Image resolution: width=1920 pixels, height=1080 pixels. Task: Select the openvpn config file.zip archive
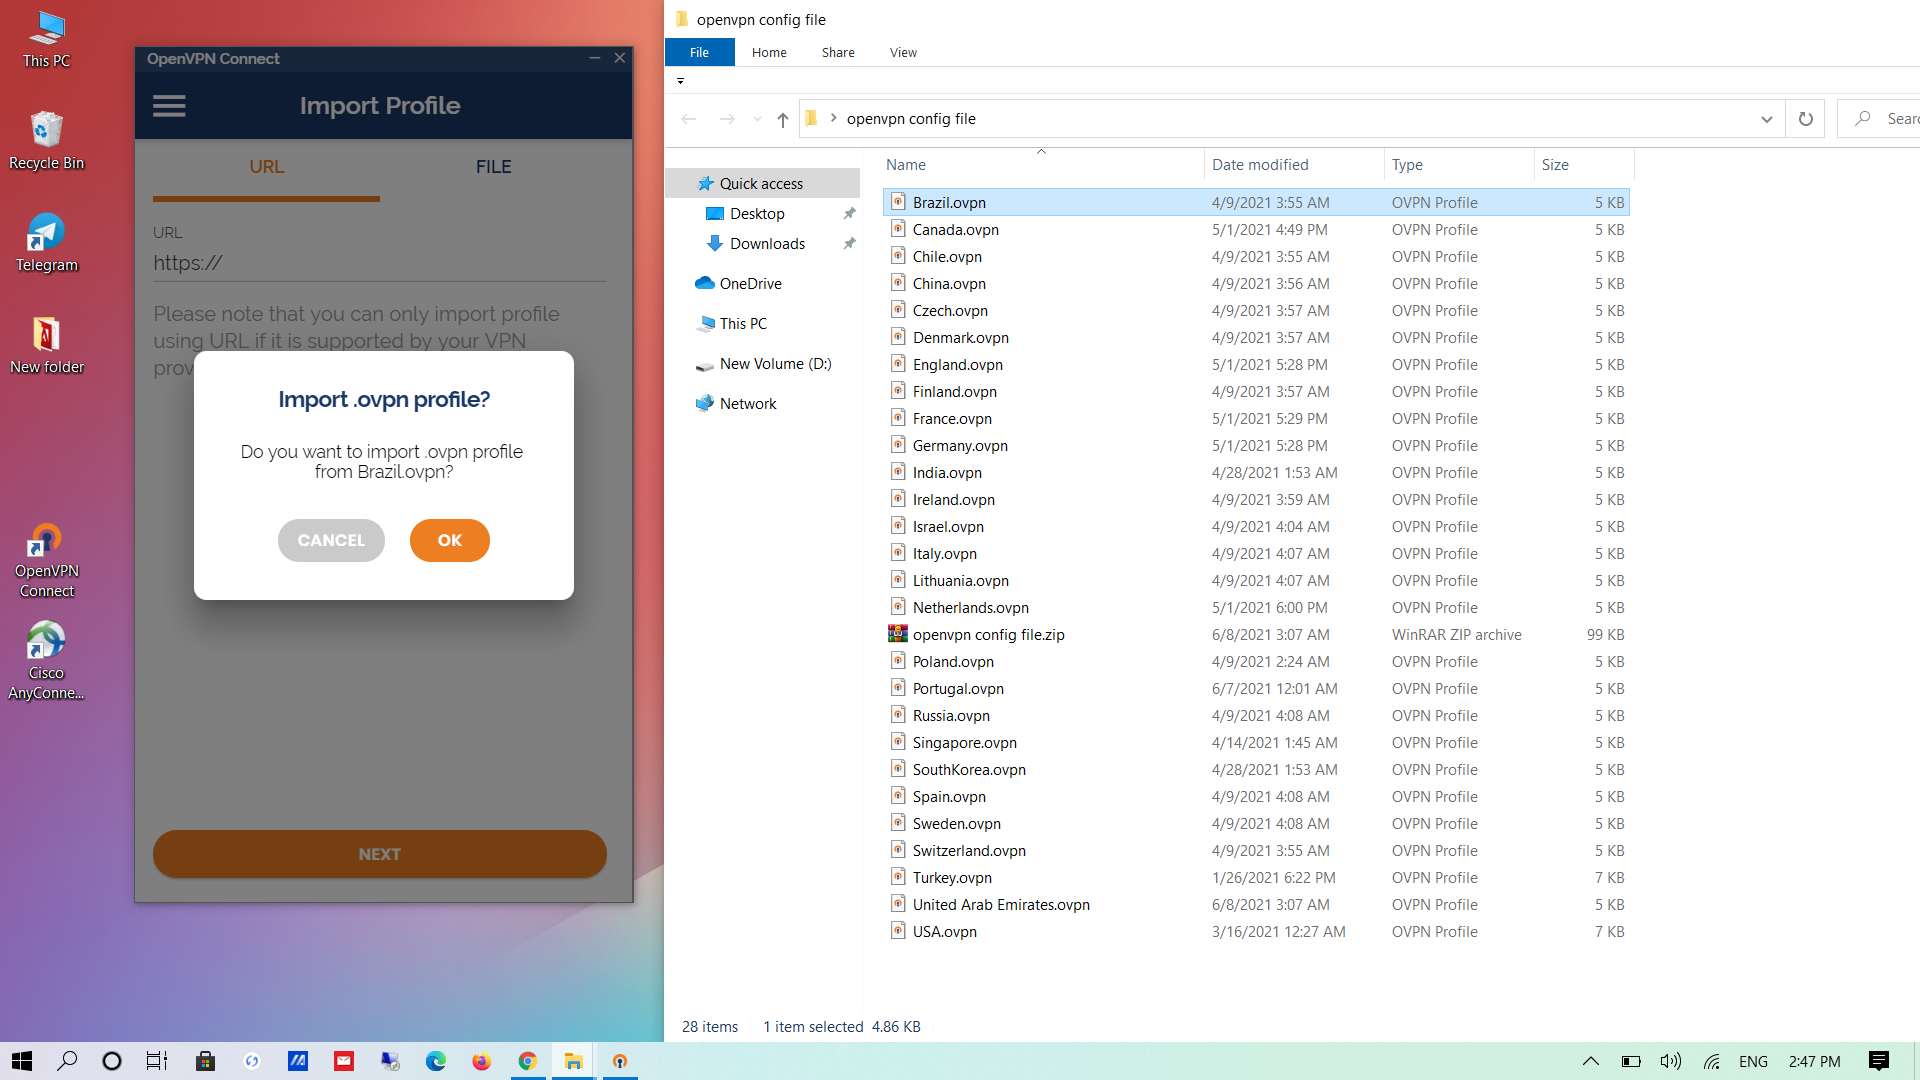(x=1257, y=634)
